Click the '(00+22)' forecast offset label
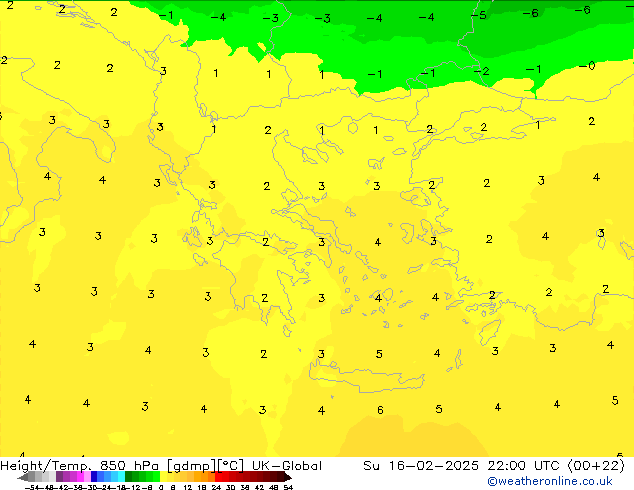This screenshot has height=490, width=634. [596, 466]
